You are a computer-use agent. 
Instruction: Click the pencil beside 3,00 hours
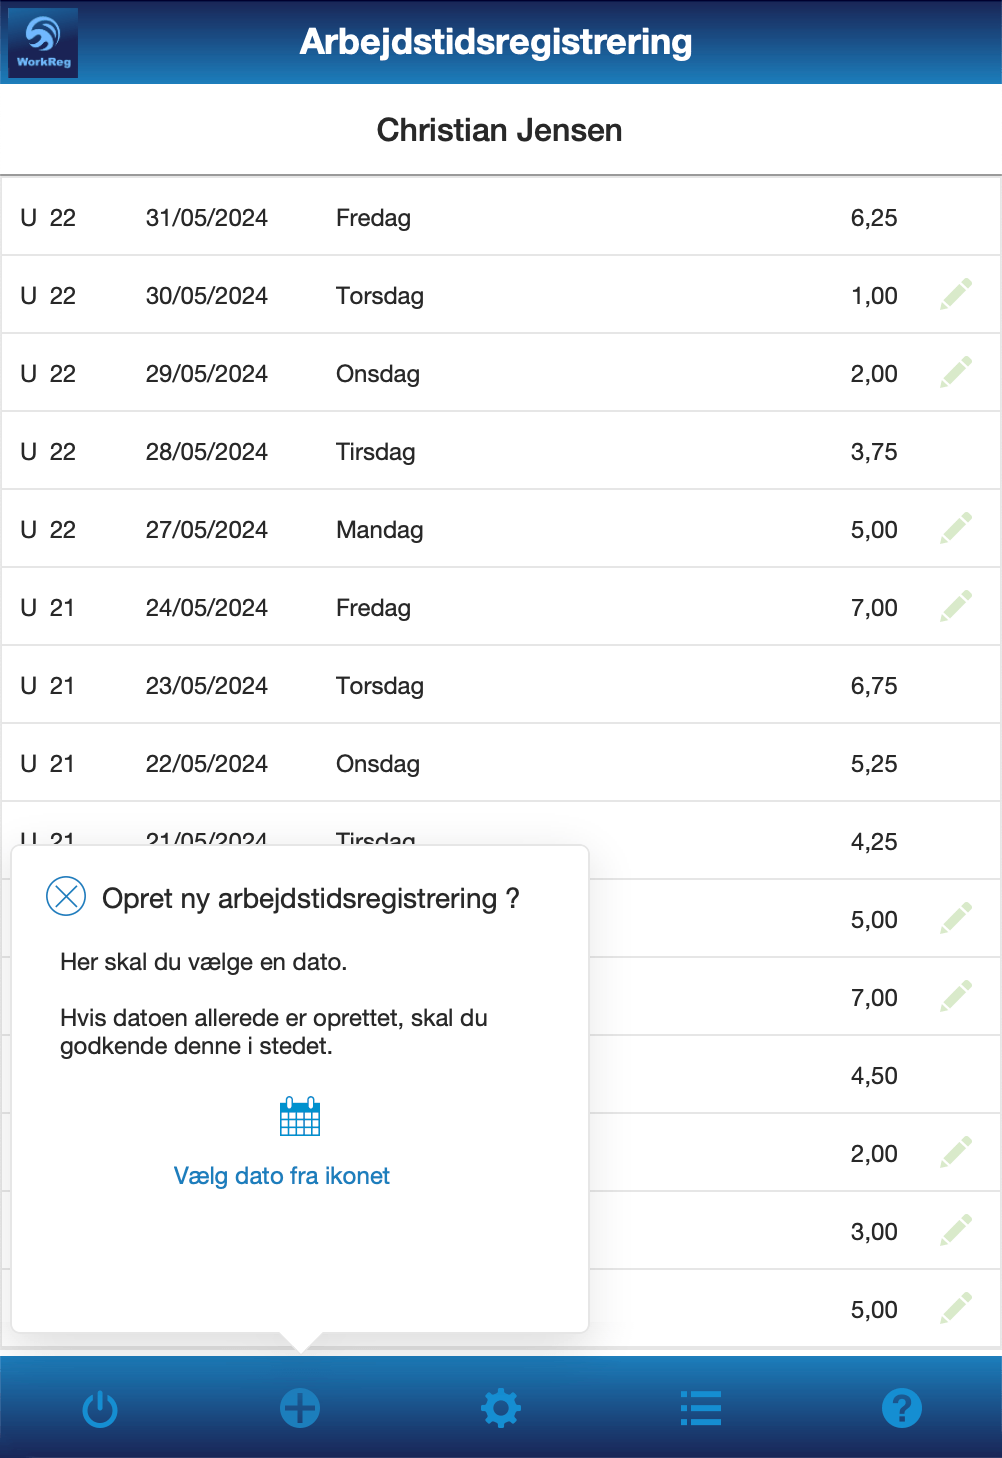pos(956,1231)
